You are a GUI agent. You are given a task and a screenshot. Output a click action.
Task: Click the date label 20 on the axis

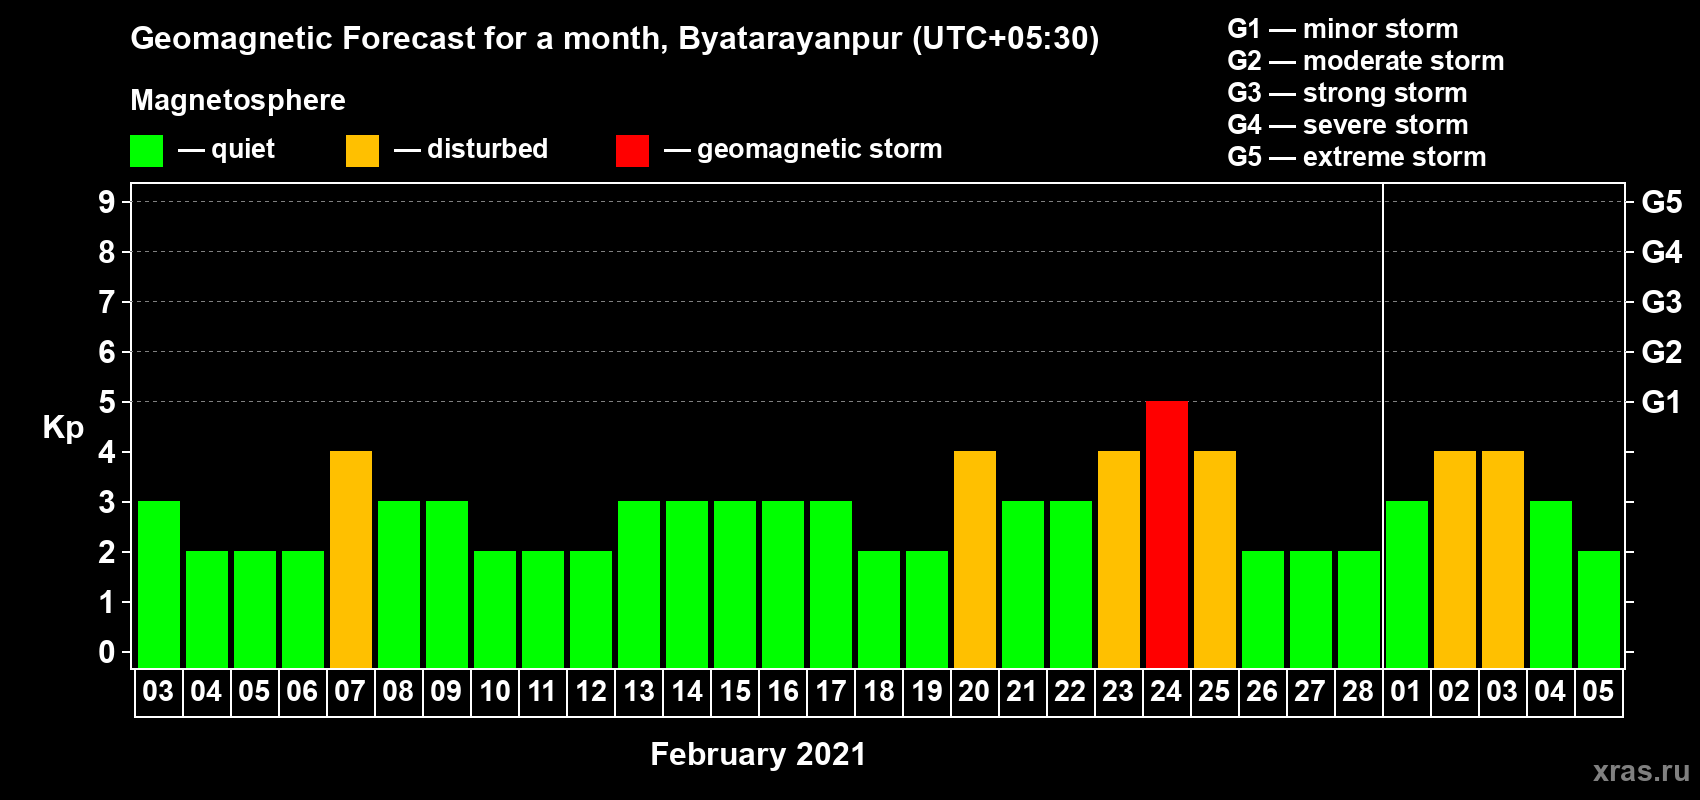click(974, 691)
